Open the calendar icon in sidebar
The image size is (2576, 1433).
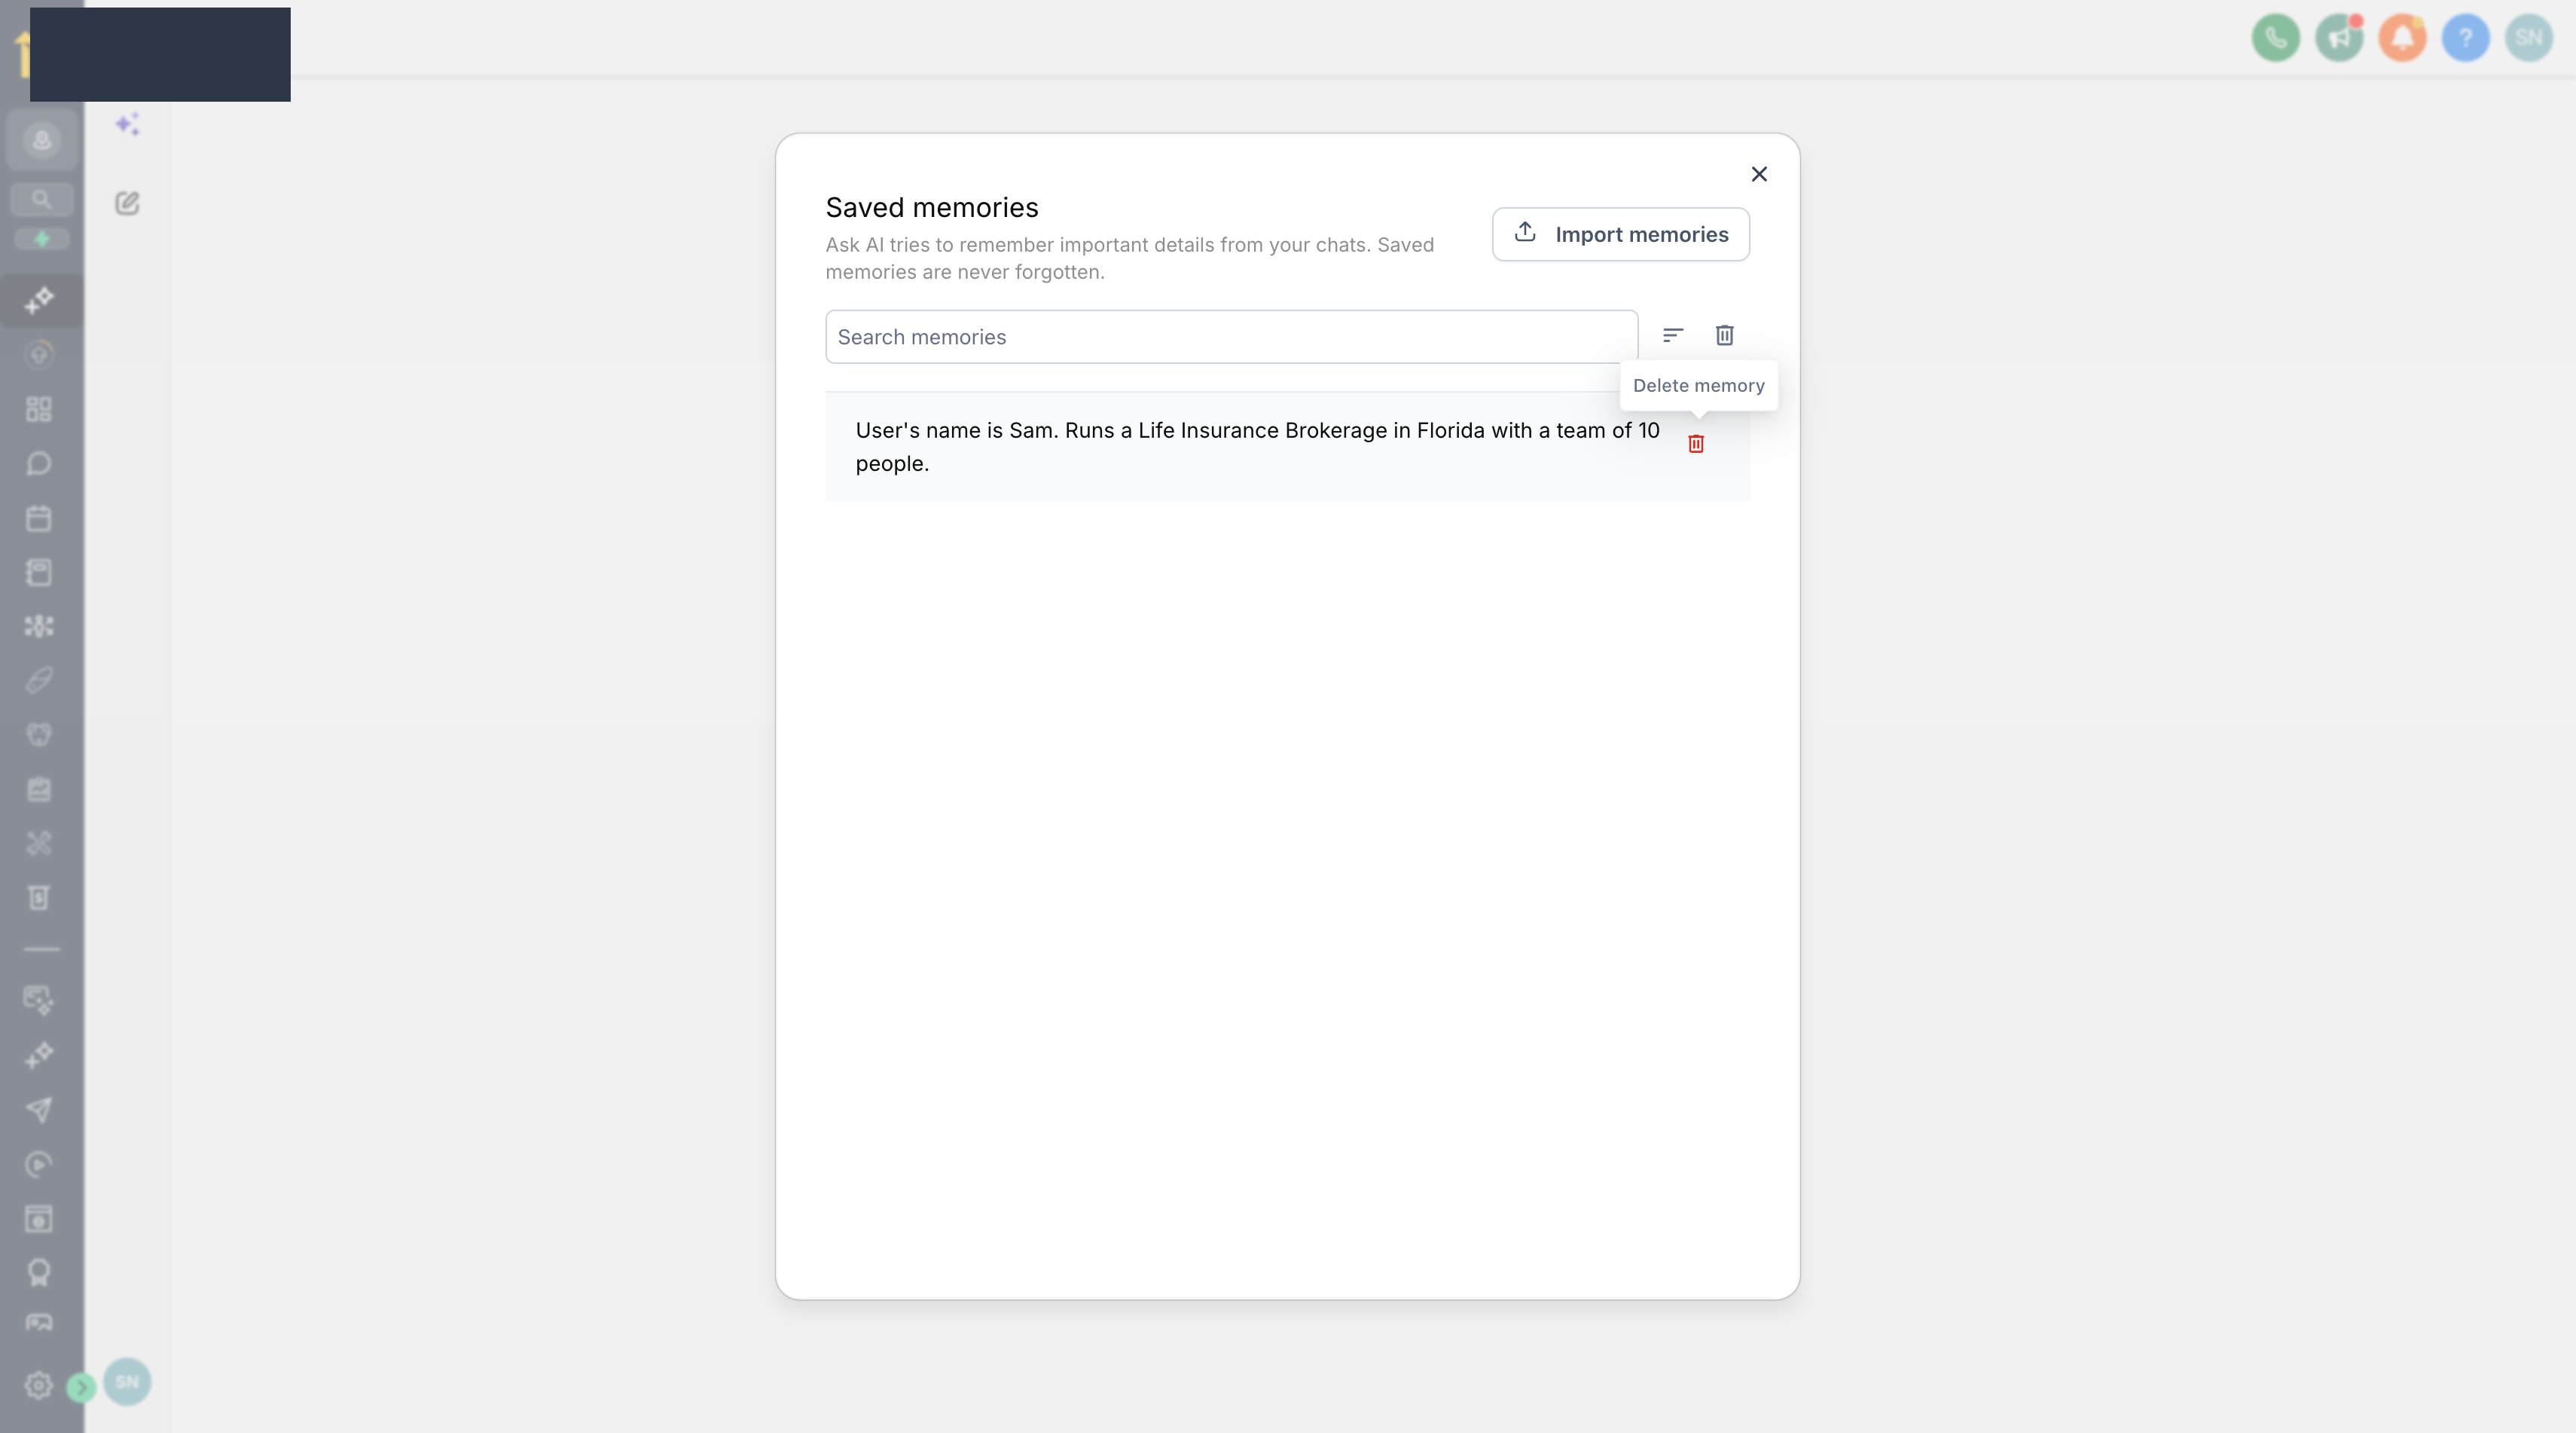click(39, 518)
